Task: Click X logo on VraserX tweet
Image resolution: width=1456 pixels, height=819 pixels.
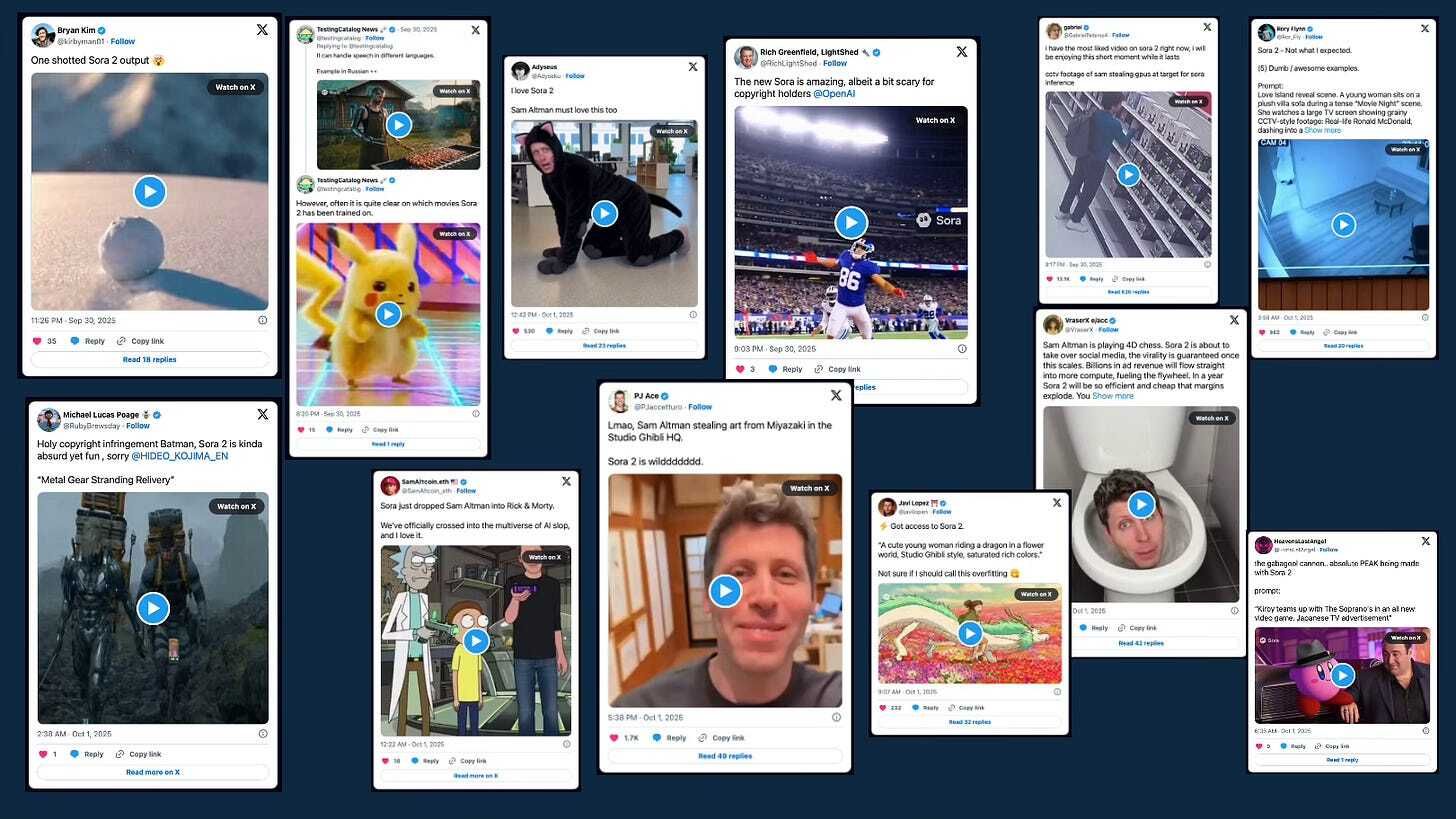Action: (x=1233, y=320)
